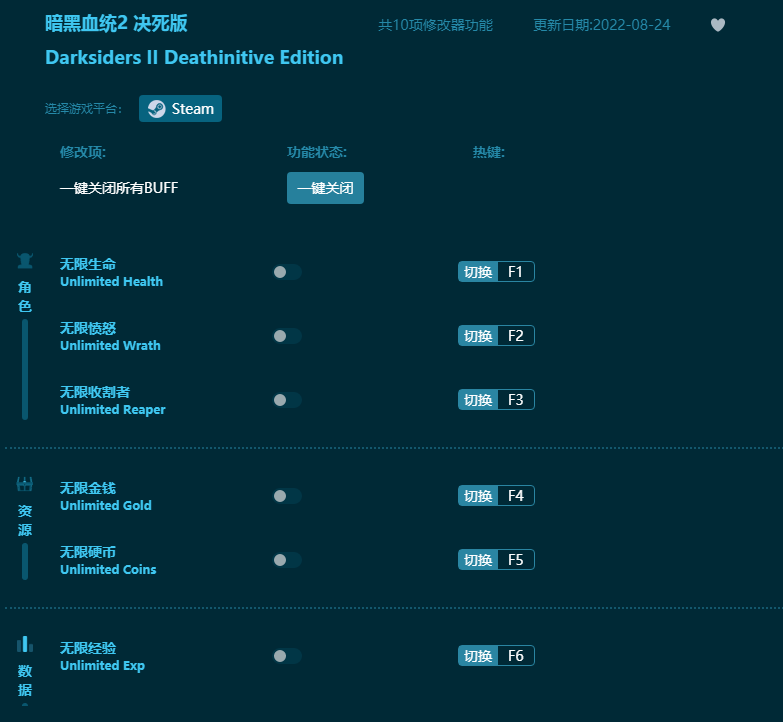Click the resources category basket icon
Screen dimensions: 783x722
coord(25,484)
